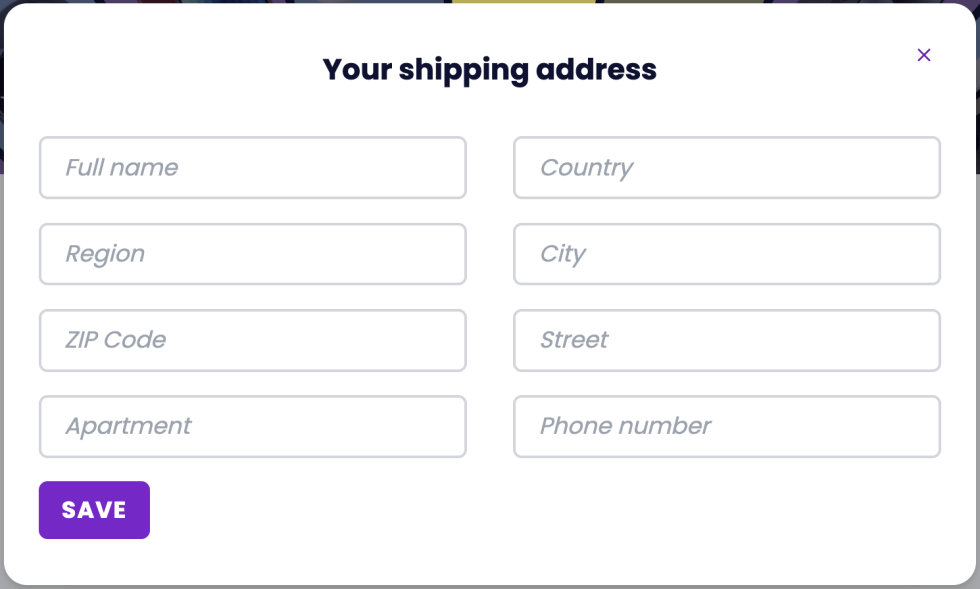Focus the Country text box
Screen dimensions: 980x589
pyautogui.click(x=726, y=168)
